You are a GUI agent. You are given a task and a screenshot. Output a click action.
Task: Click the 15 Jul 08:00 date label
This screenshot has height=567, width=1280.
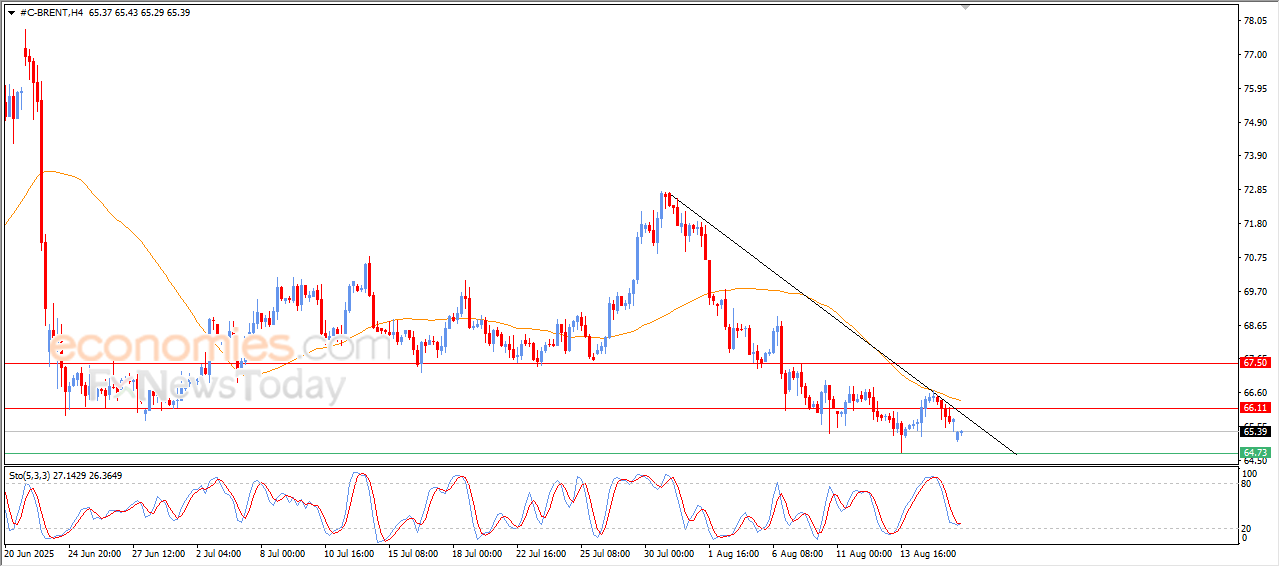[415, 552]
